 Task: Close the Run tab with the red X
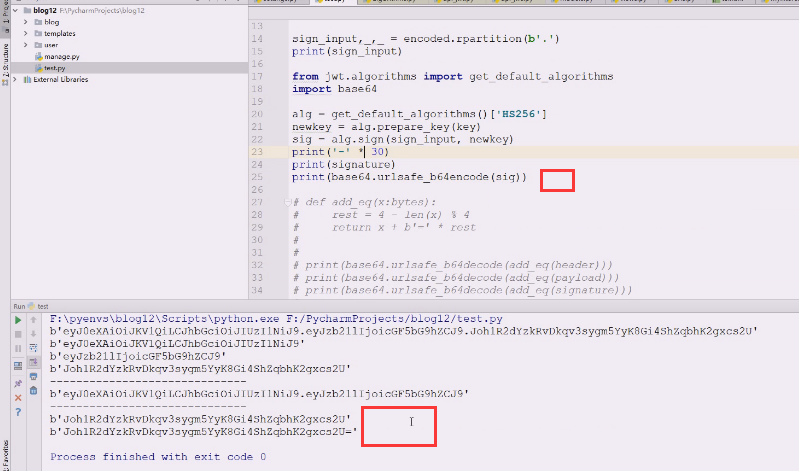click(18, 398)
